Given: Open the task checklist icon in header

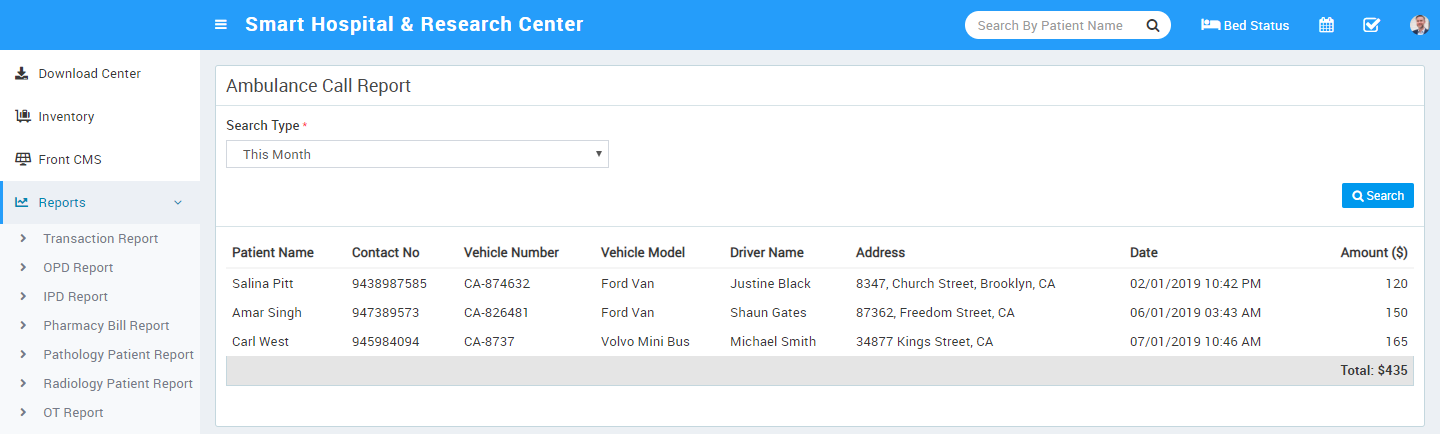Looking at the screenshot, I should point(1371,25).
